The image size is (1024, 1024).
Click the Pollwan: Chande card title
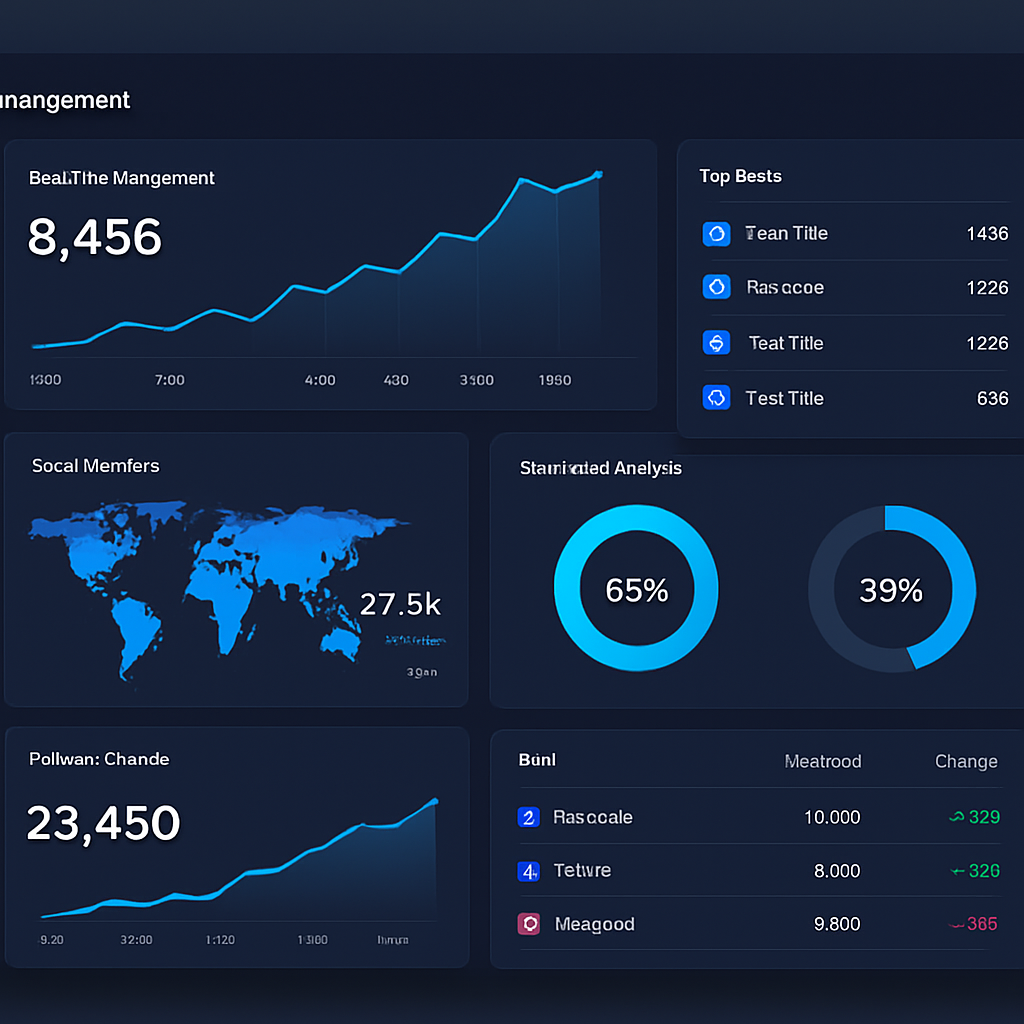pyautogui.click(x=99, y=759)
